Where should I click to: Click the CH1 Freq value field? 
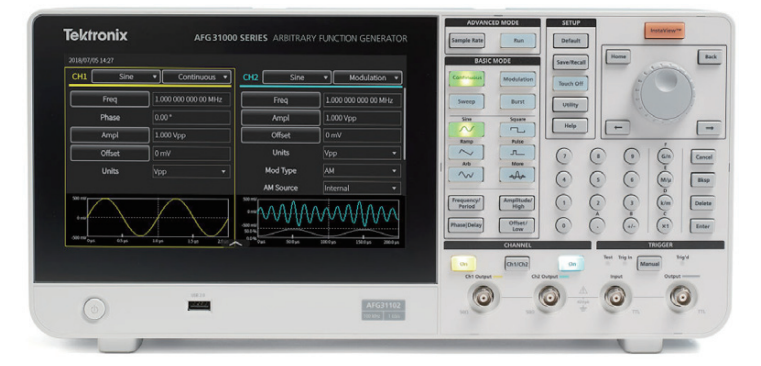[x=191, y=100]
